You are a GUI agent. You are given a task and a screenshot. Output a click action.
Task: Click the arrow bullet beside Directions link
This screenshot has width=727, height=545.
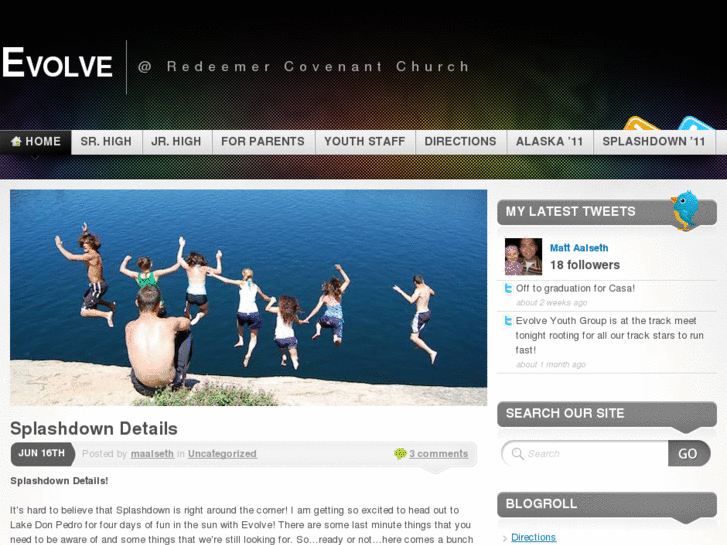click(505, 538)
